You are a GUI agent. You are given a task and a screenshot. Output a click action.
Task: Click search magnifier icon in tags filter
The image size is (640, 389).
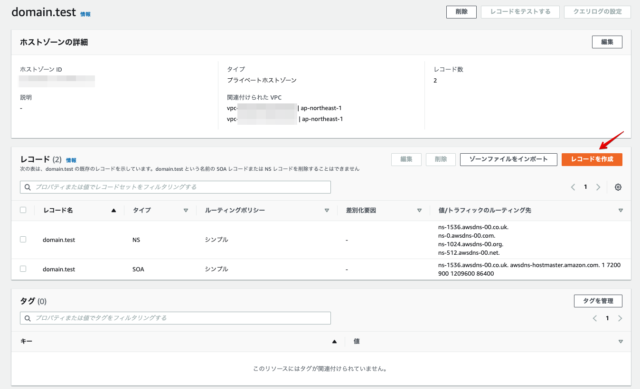tap(27, 318)
